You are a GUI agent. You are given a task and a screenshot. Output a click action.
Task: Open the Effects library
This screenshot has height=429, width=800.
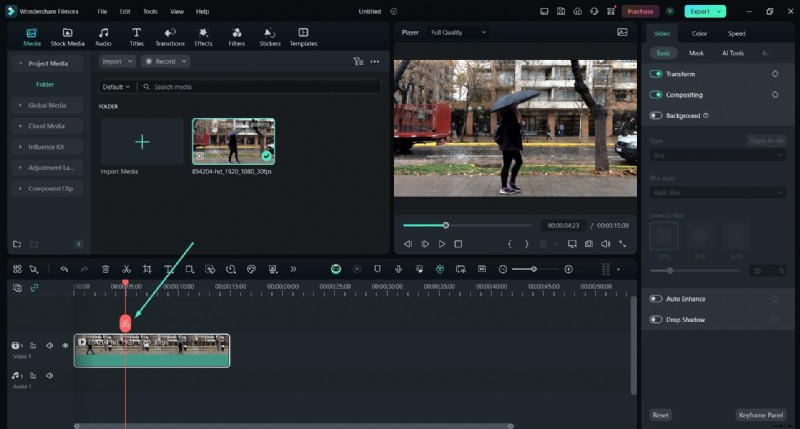[x=203, y=37]
